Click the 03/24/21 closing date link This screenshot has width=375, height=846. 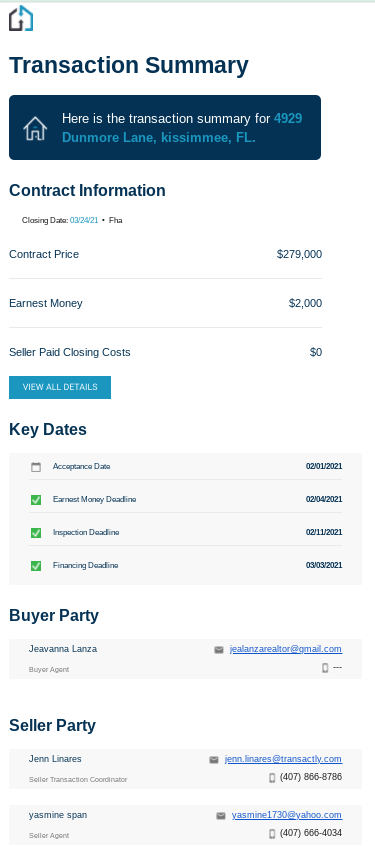(84, 220)
